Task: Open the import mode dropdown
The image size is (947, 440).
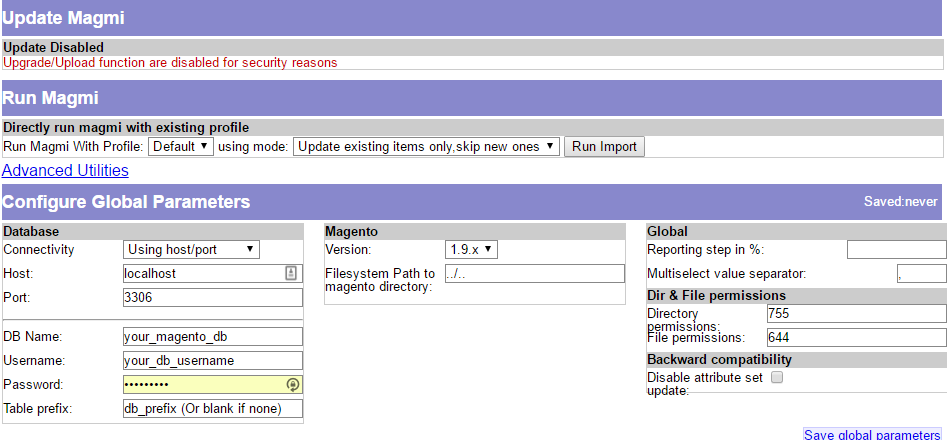Action: tap(426, 147)
